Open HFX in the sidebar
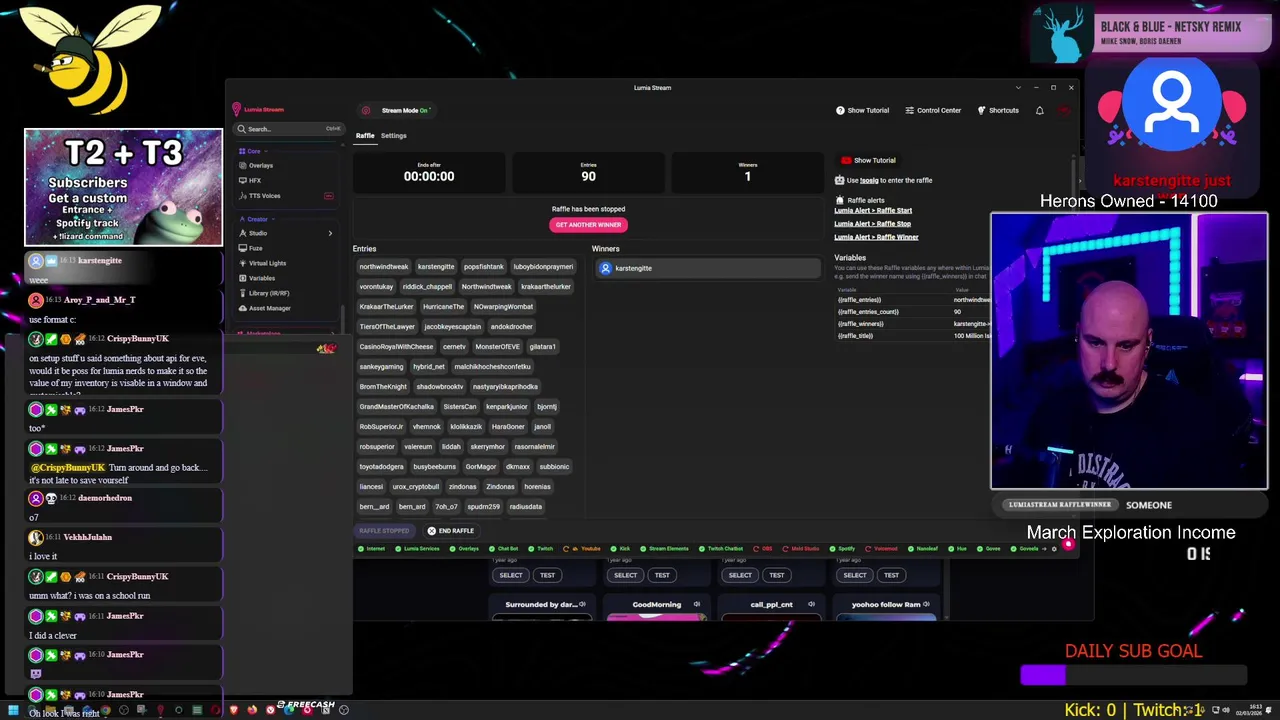This screenshot has width=1280, height=720. coord(250,180)
